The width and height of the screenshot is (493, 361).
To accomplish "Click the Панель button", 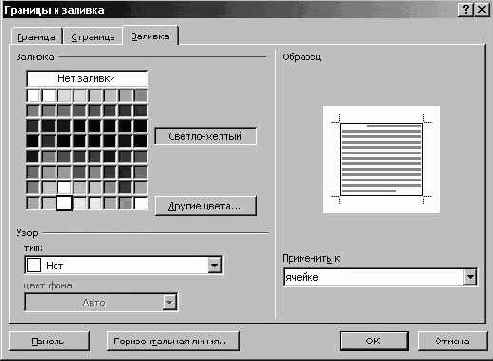I will coord(49,341).
